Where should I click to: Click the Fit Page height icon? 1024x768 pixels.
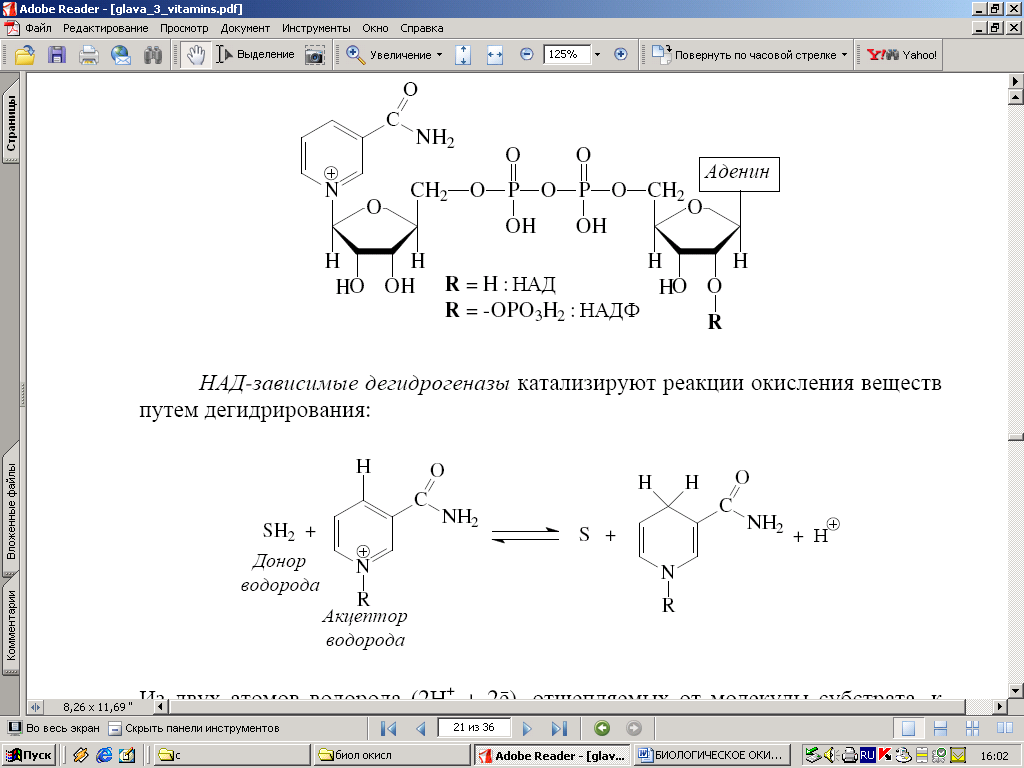463,55
